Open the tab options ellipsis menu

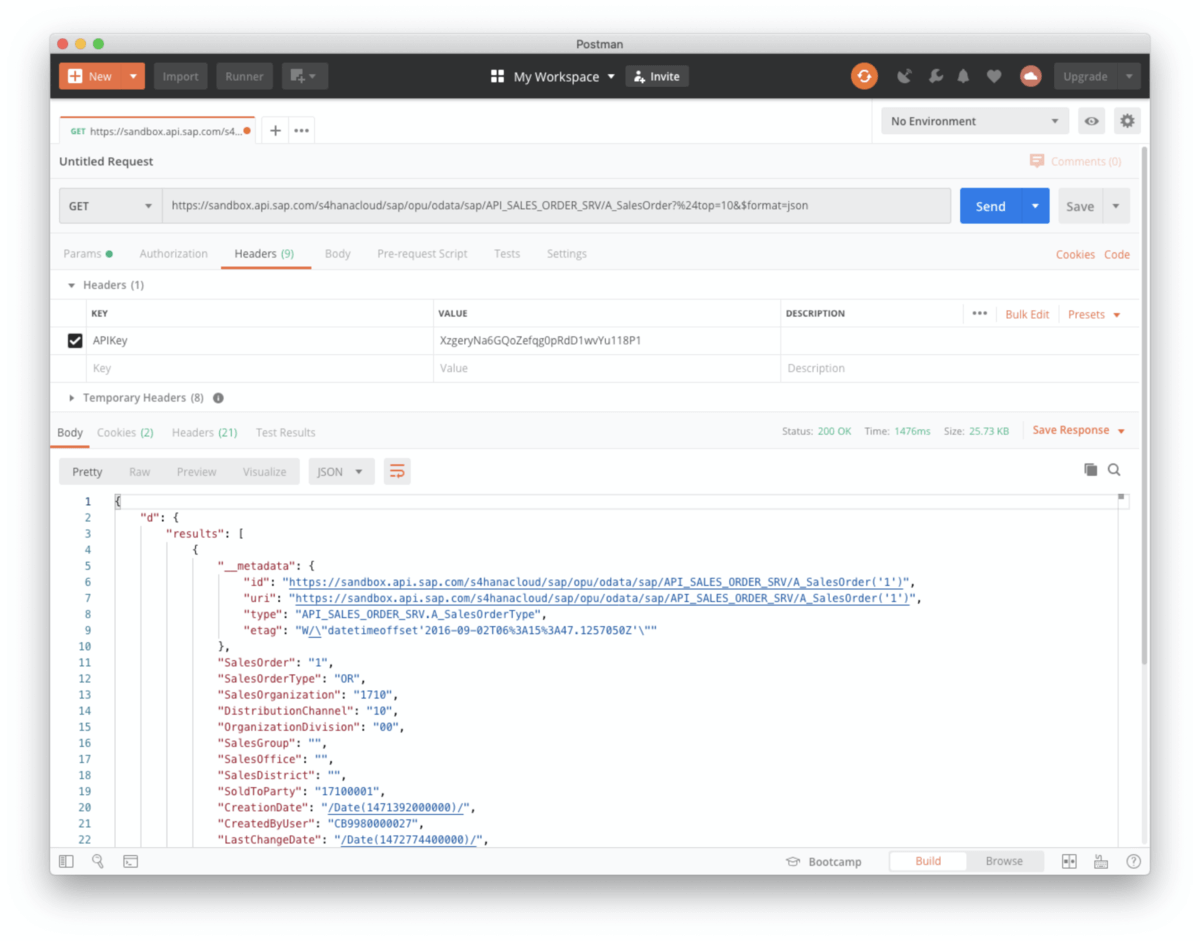[x=301, y=131]
